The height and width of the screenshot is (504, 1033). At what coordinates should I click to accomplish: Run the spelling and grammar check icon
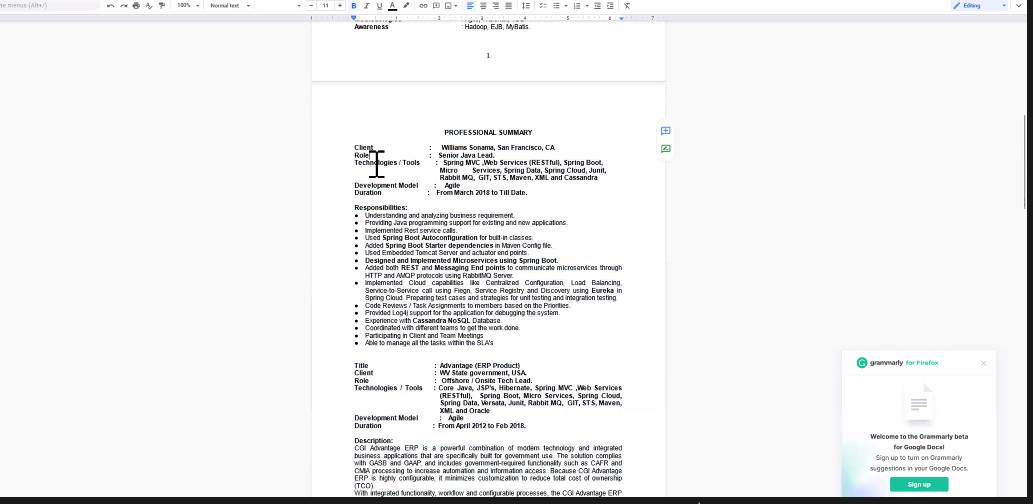(x=149, y=5)
